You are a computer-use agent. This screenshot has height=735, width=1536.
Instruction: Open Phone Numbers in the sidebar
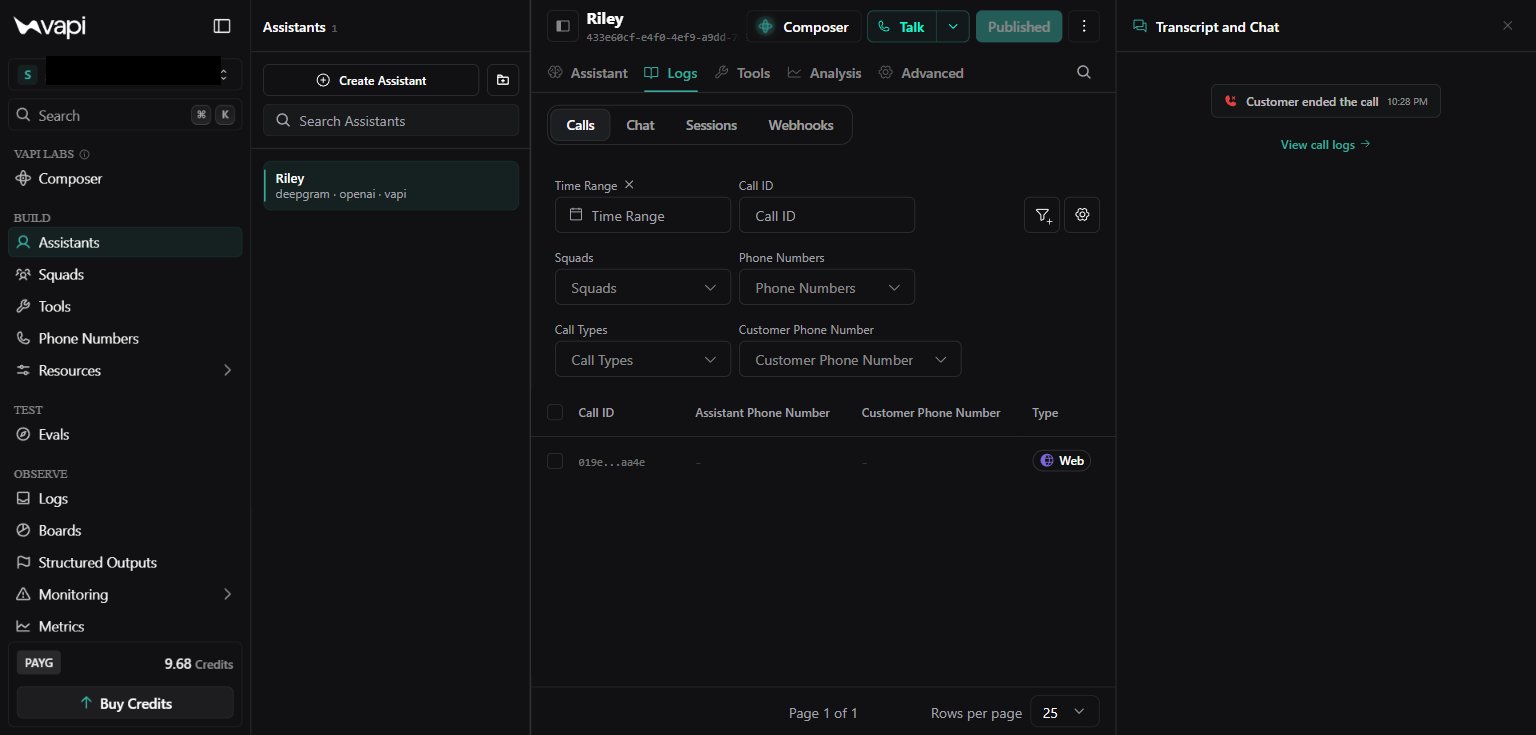(125, 338)
